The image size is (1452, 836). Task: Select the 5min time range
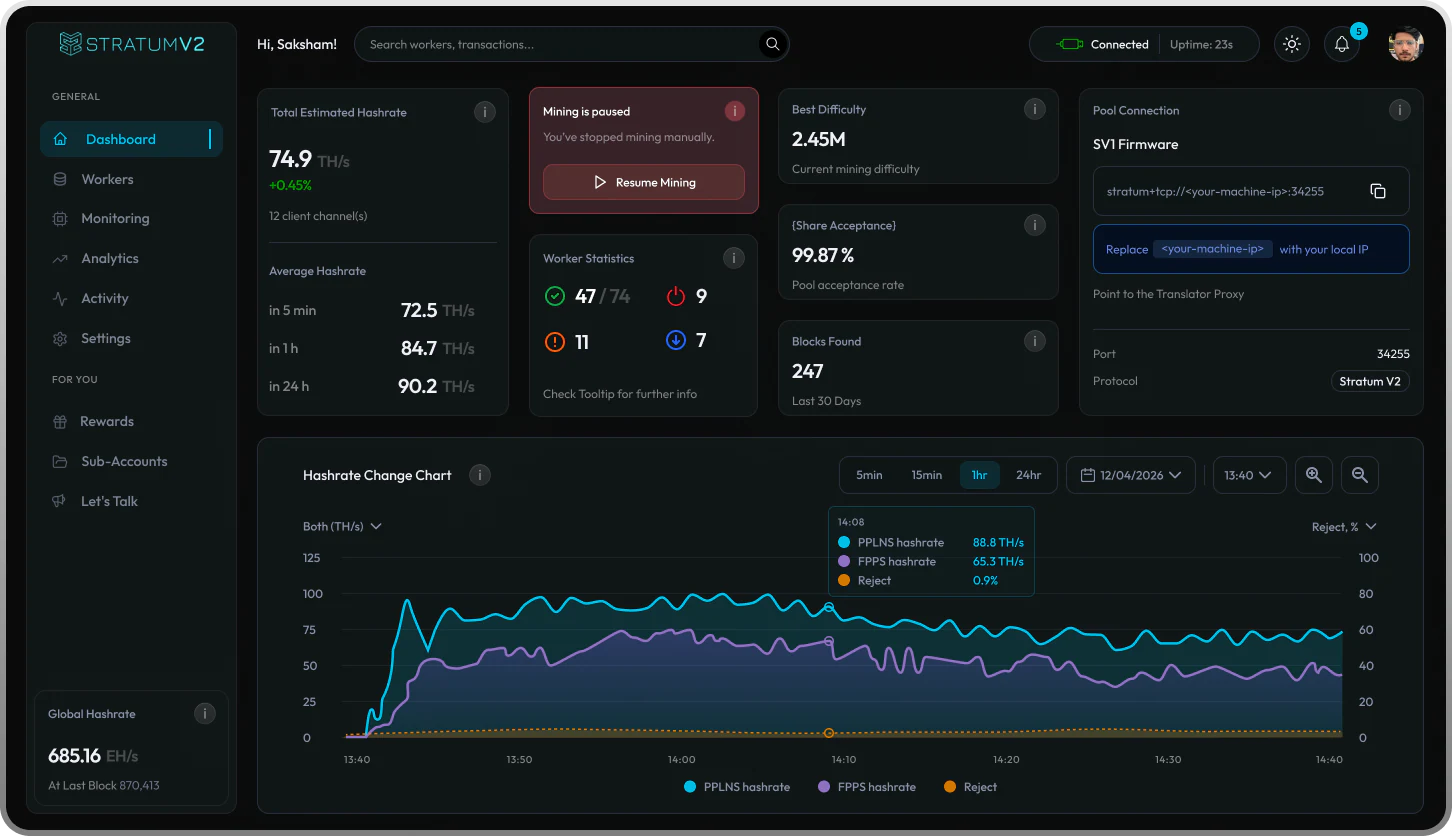[x=869, y=475]
